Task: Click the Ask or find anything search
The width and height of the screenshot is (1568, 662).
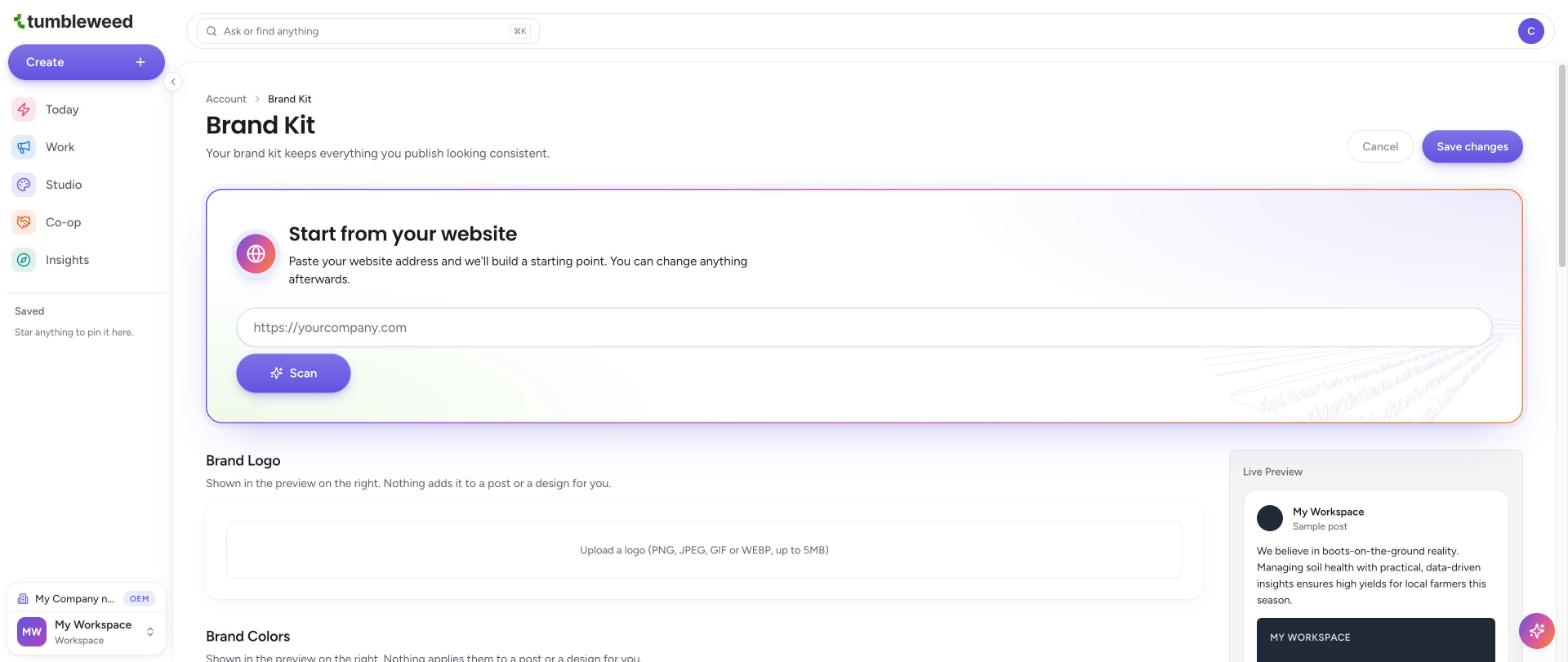Action: (x=368, y=31)
